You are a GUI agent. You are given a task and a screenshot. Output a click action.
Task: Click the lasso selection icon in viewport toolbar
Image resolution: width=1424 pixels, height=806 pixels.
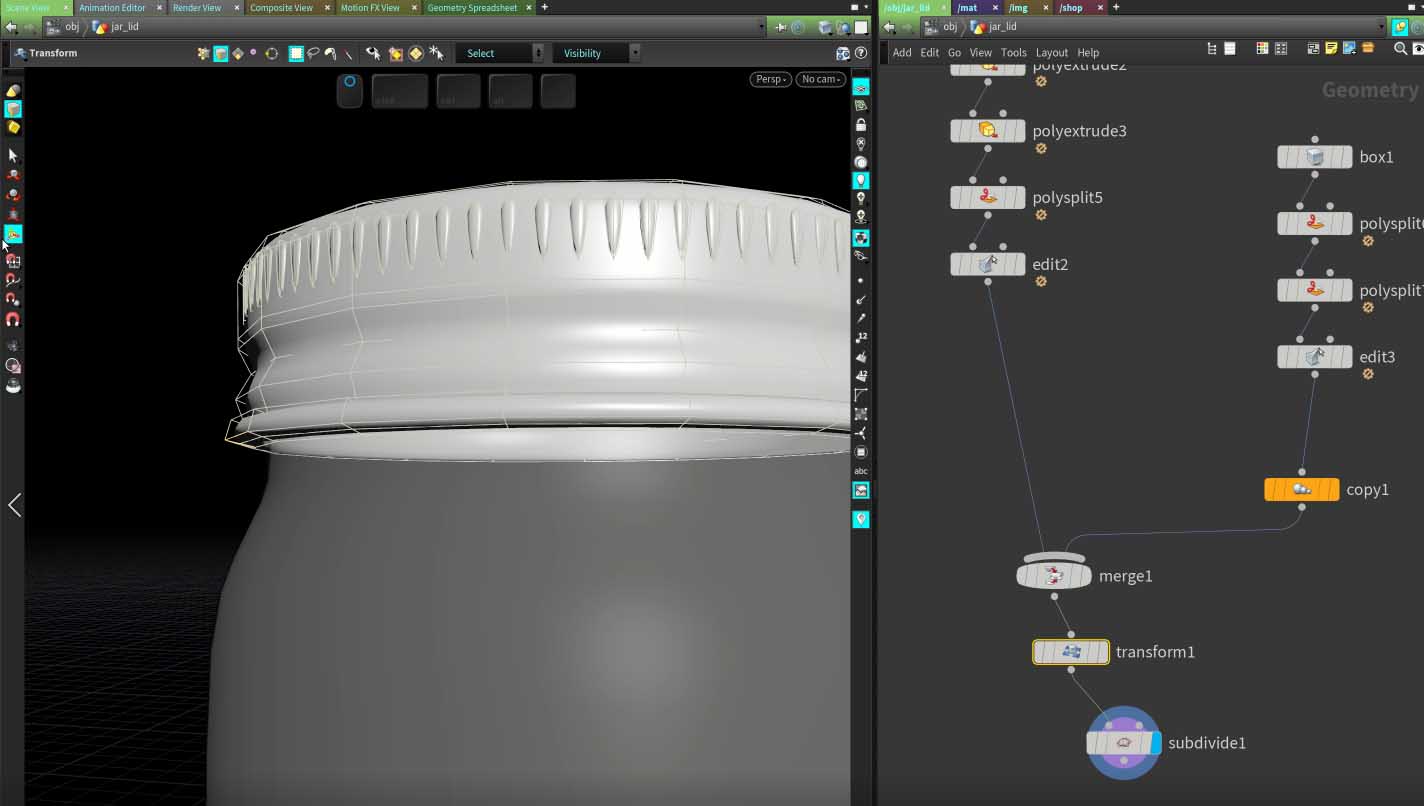pos(313,53)
